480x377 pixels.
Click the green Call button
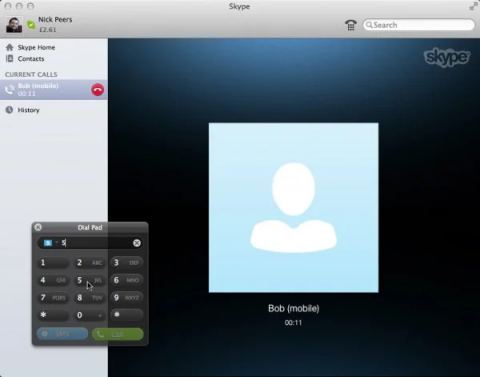click(118, 334)
